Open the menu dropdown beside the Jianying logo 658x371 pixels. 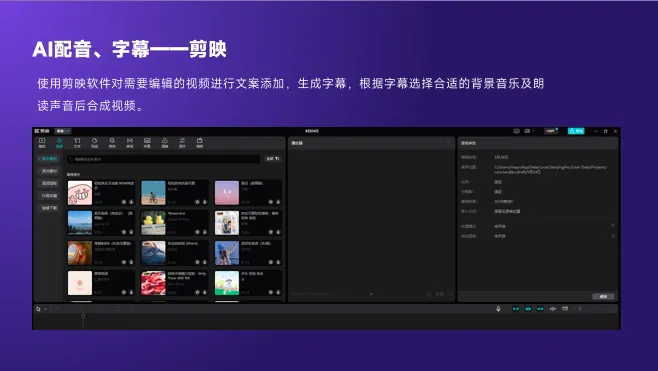coord(63,131)
